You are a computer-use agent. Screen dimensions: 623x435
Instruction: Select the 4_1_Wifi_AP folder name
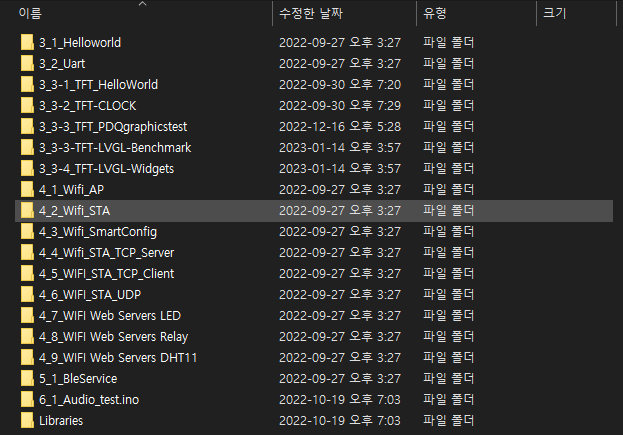[x=72, y=190]
